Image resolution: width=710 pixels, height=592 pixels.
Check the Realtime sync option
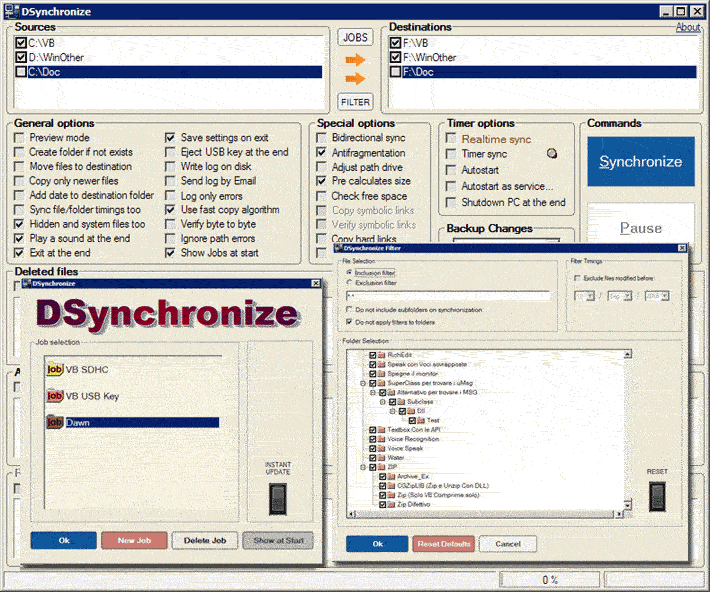click(451, 138)
